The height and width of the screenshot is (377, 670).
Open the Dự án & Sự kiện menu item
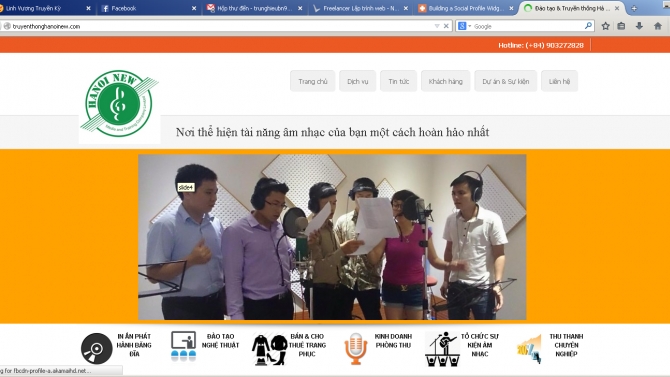pyautogui.click(x=505, y=81)
